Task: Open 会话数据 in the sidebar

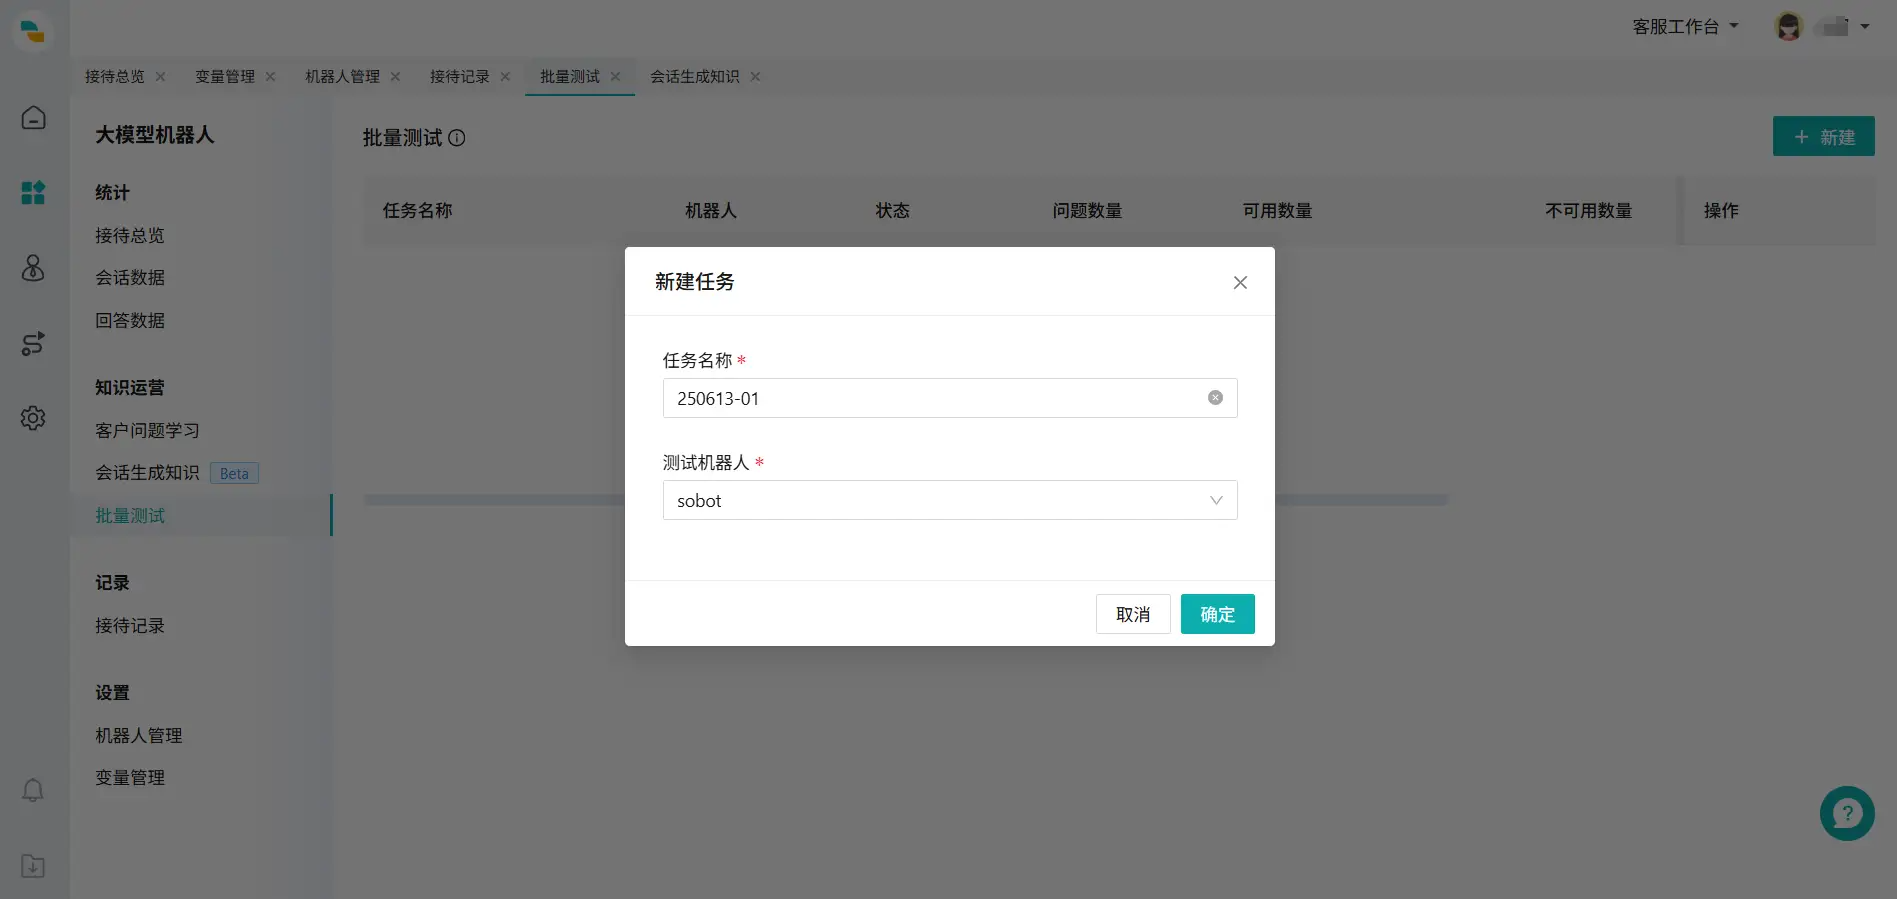Action: [130, 278]
